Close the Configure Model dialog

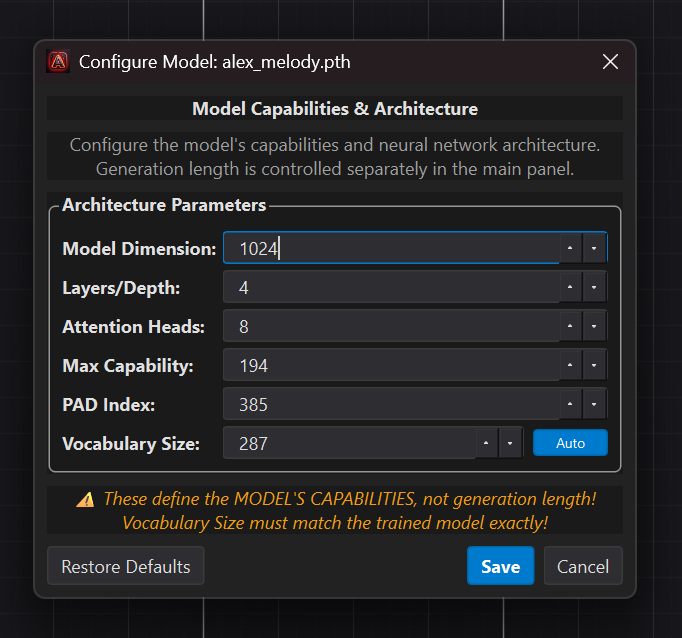point(610,62)
